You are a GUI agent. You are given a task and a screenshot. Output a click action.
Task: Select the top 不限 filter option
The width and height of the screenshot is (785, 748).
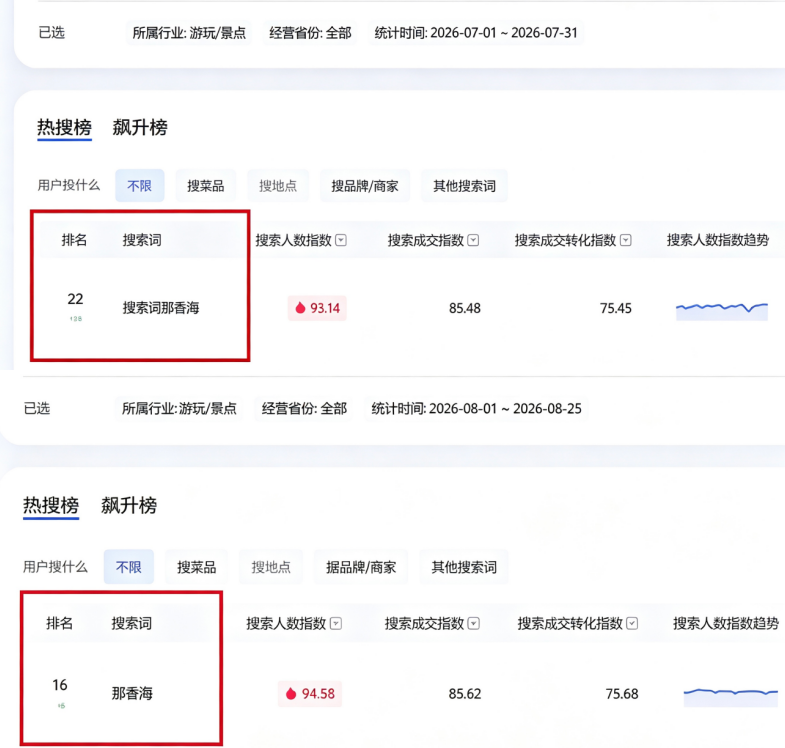(140, 186)
